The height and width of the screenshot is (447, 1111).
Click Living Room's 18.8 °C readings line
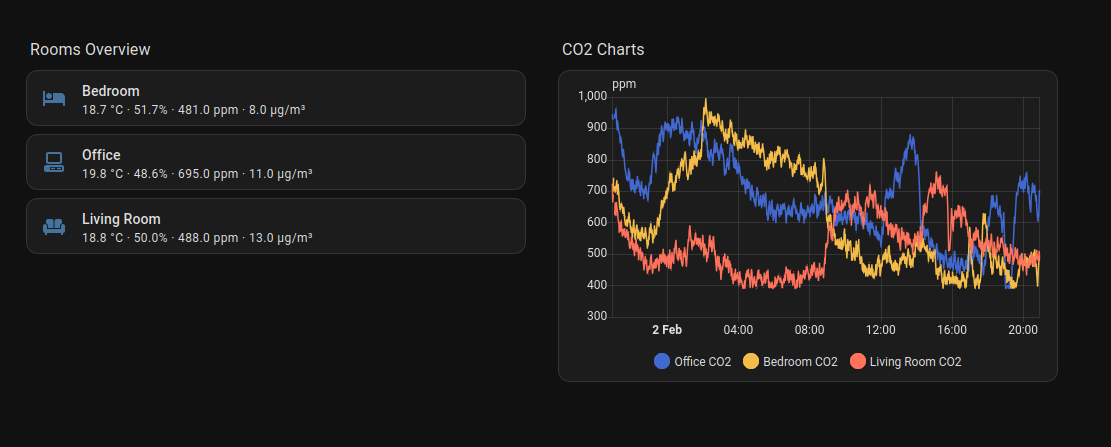[197, 237]
